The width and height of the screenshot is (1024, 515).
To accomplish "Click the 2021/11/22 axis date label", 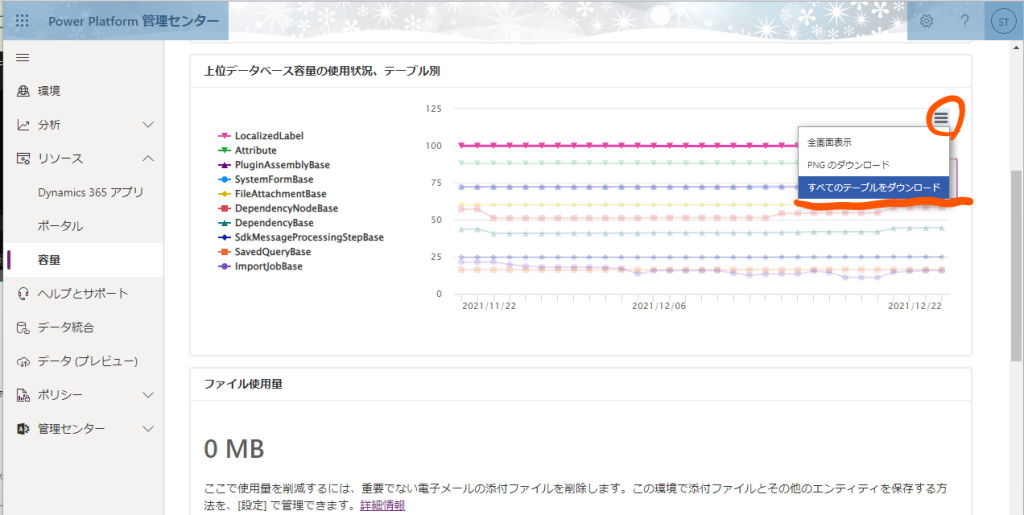I will pos(488,305).
